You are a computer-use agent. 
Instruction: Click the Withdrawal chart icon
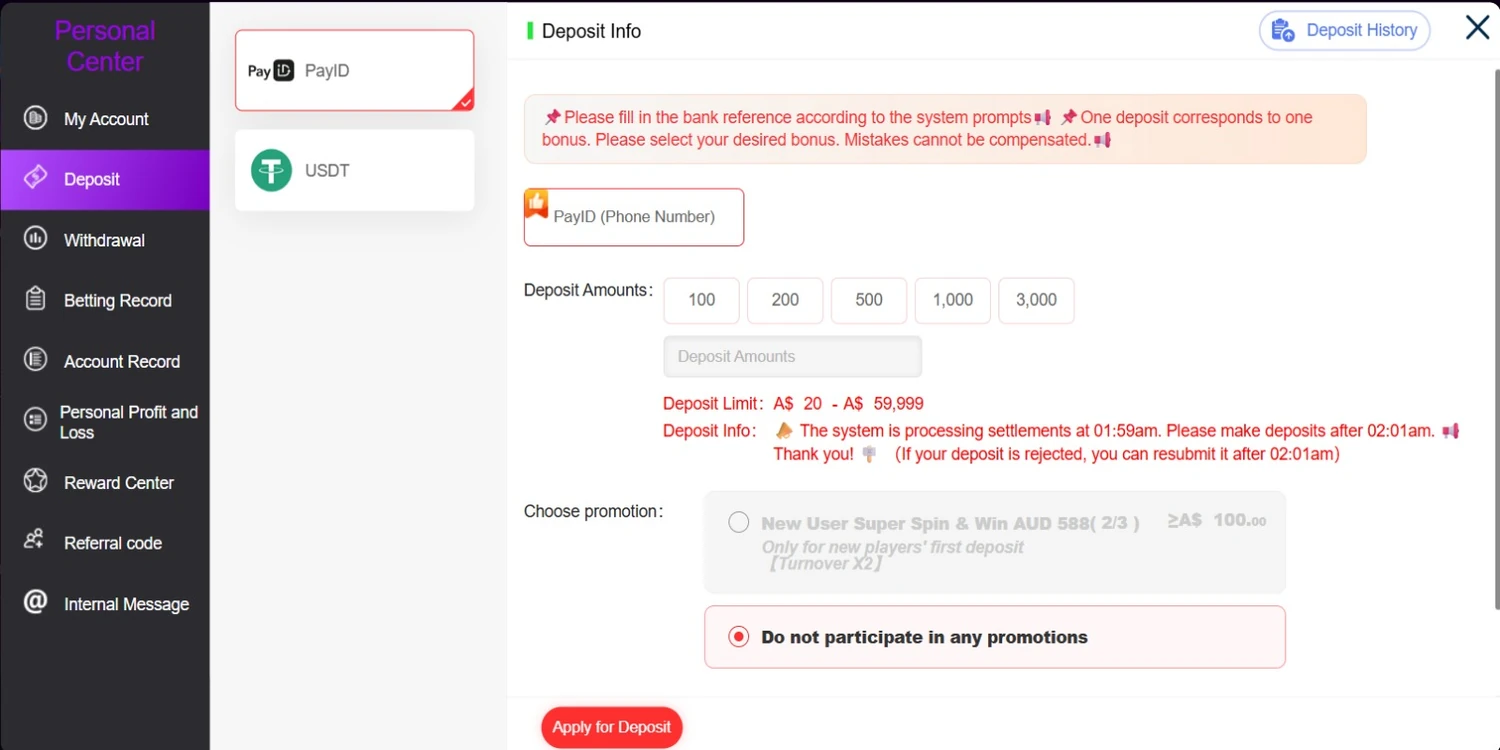pos(36,239)
